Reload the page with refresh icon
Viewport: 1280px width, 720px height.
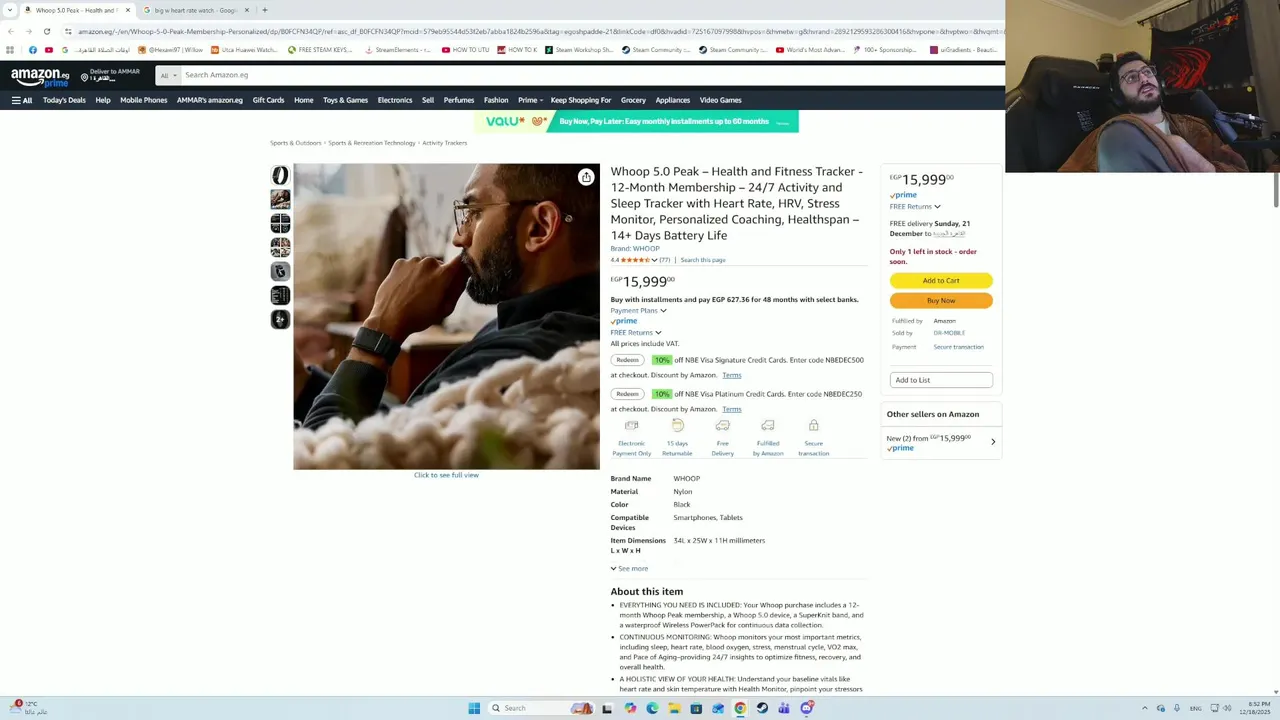click(x=46, y=31)
